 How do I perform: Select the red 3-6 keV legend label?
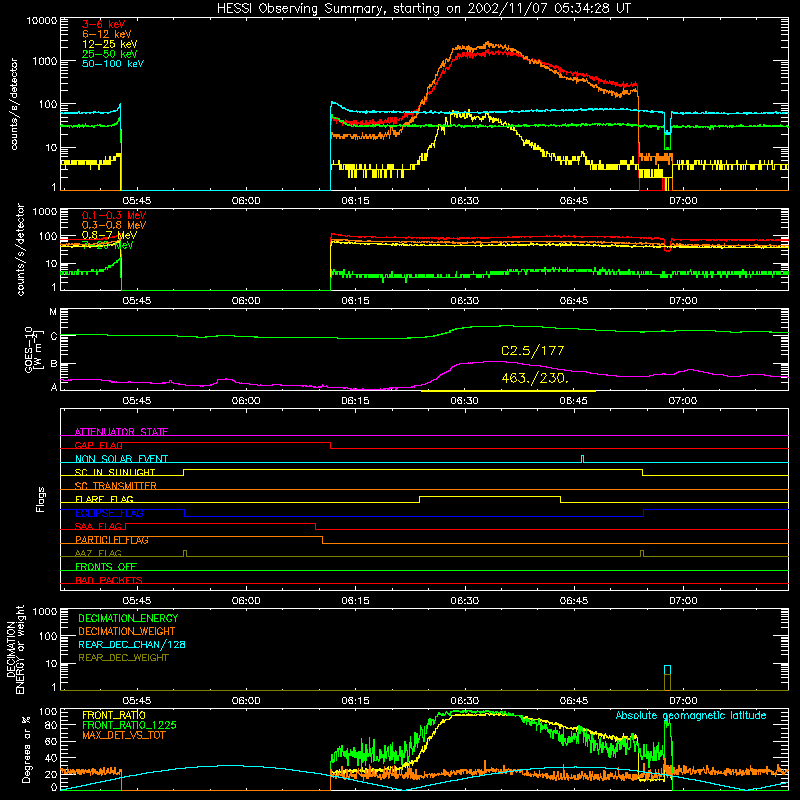(104, 24)
